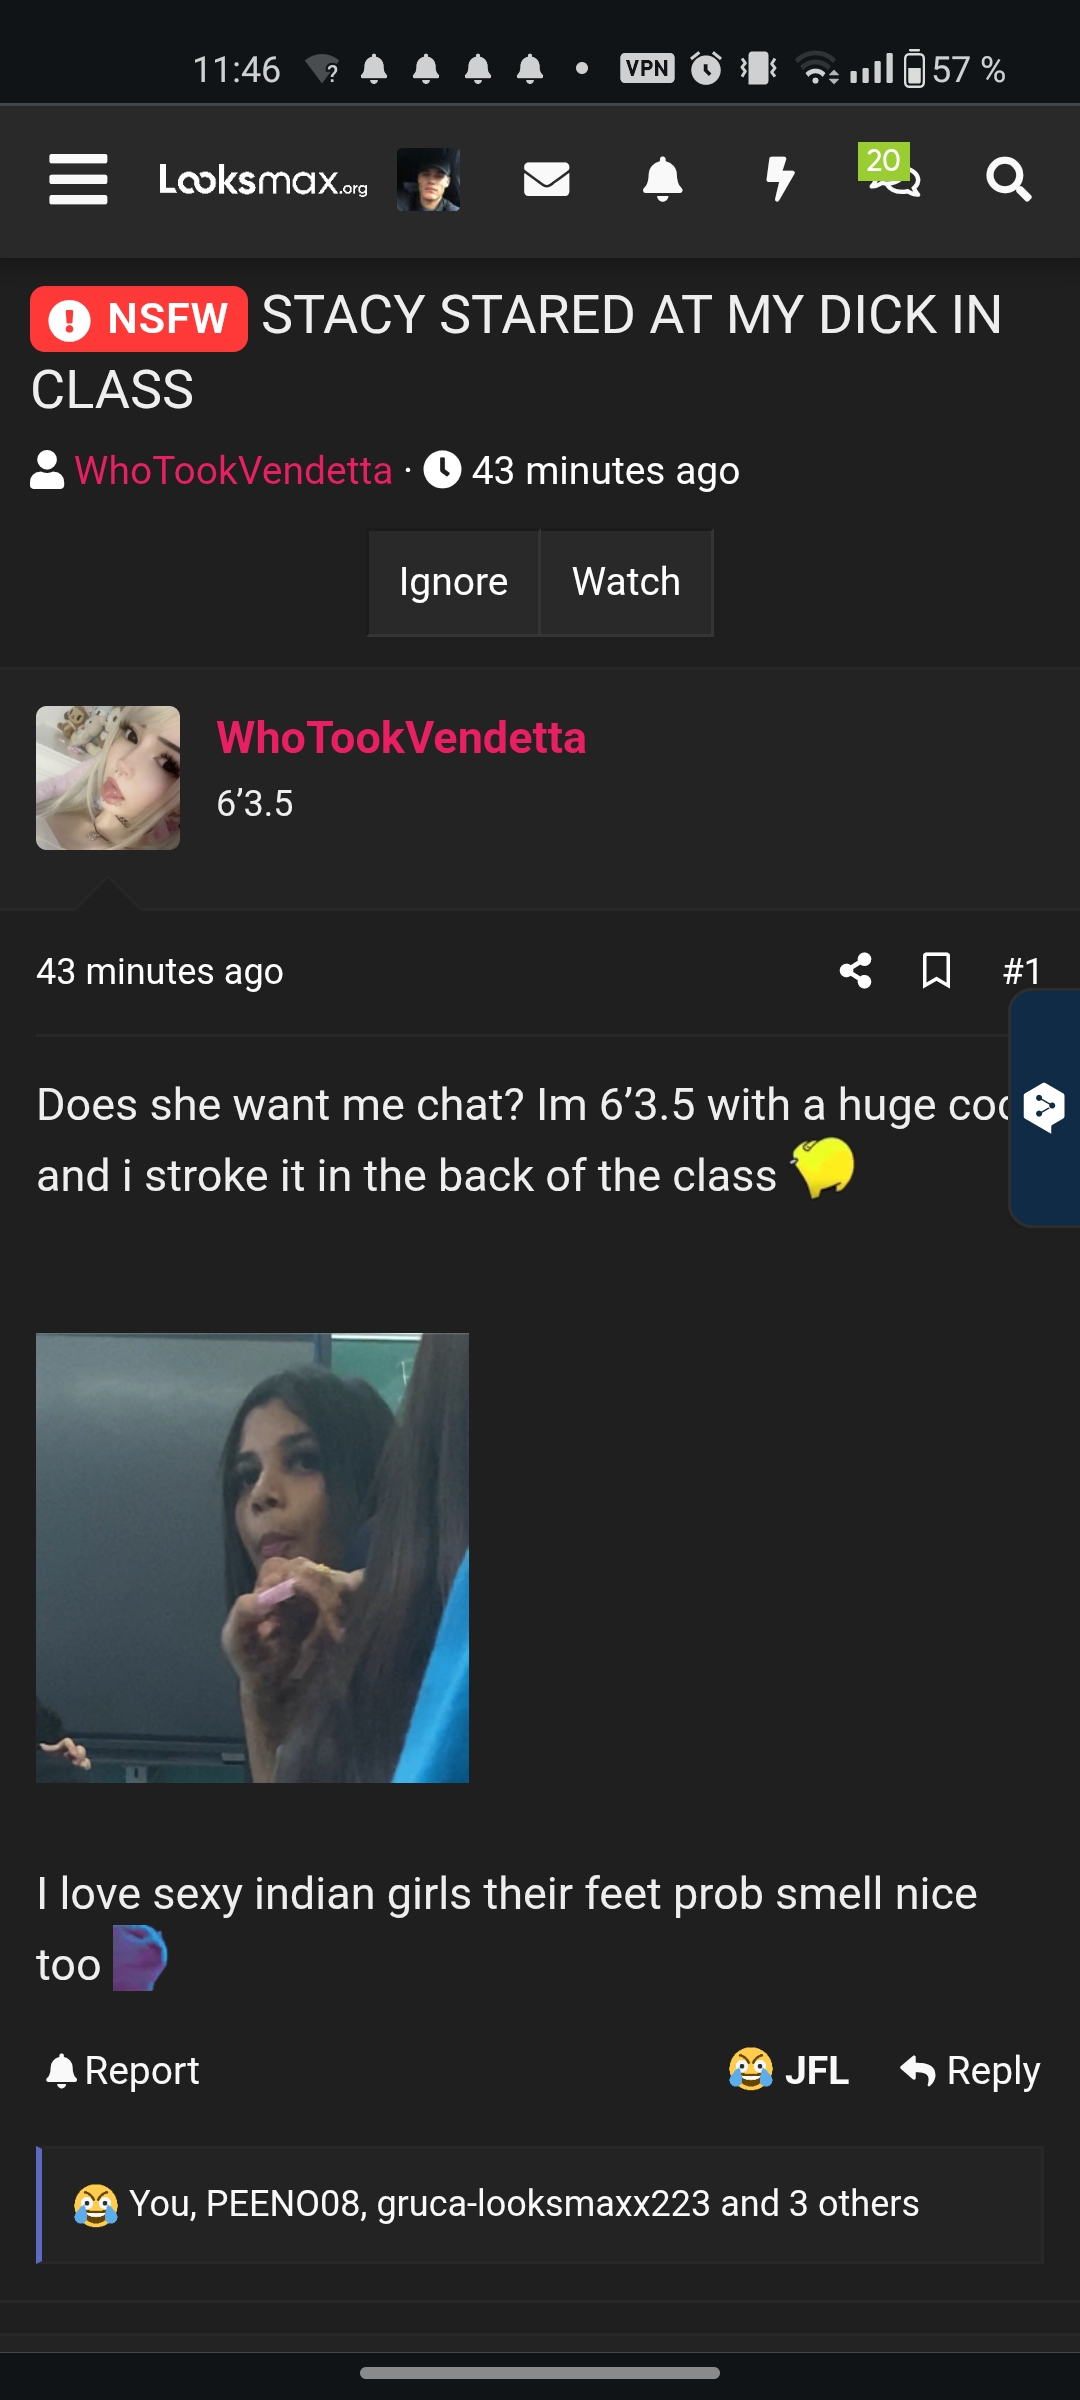Toggle the JFL reaction
The width and height of the screenshot is (1080, 2400).
click(x=789, y=2070)
